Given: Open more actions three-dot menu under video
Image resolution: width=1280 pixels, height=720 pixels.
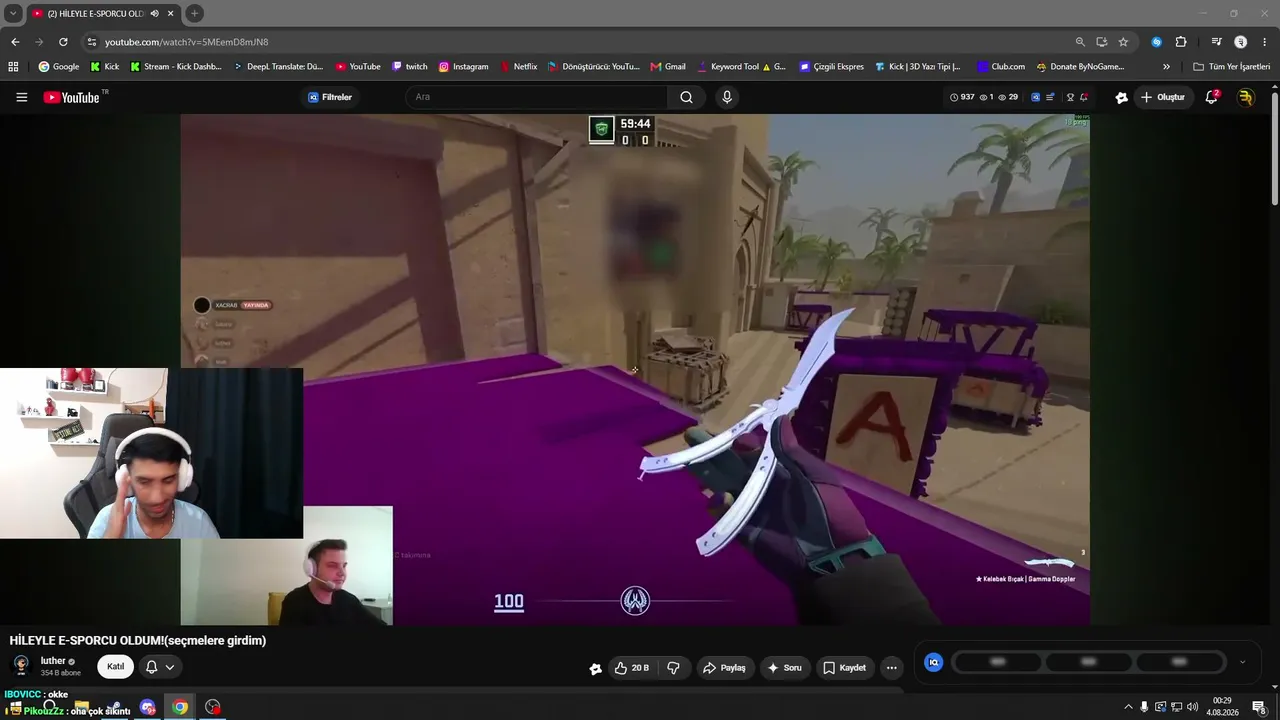Looking at the screenshot, I should (892, 668).
